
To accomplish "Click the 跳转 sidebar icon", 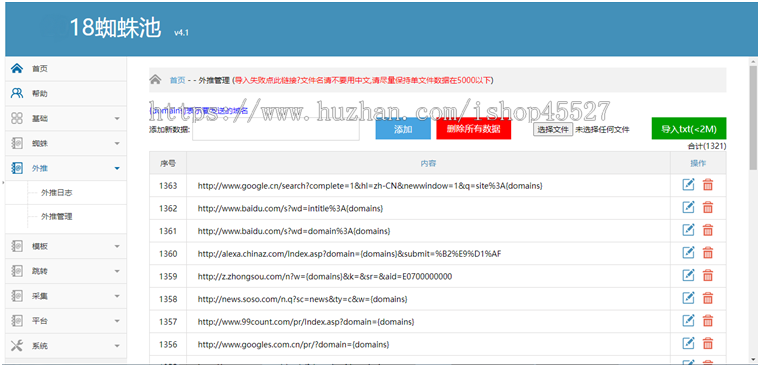I will click(x=17, y=271).
